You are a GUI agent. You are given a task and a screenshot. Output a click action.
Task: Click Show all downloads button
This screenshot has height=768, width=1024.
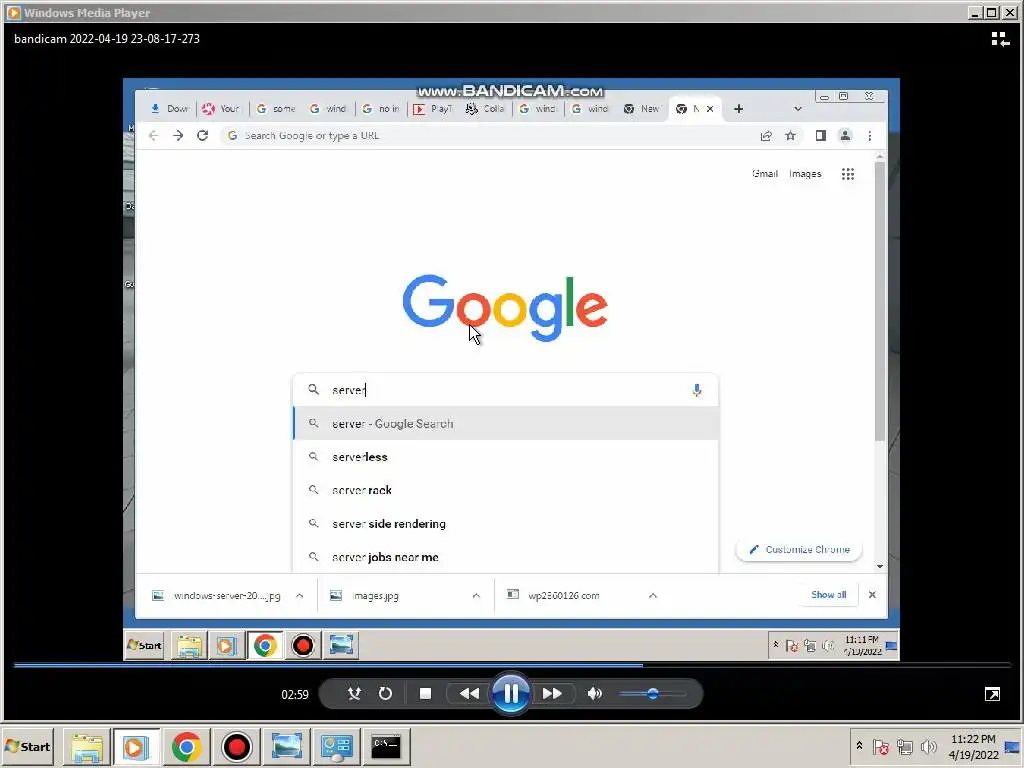829,595
